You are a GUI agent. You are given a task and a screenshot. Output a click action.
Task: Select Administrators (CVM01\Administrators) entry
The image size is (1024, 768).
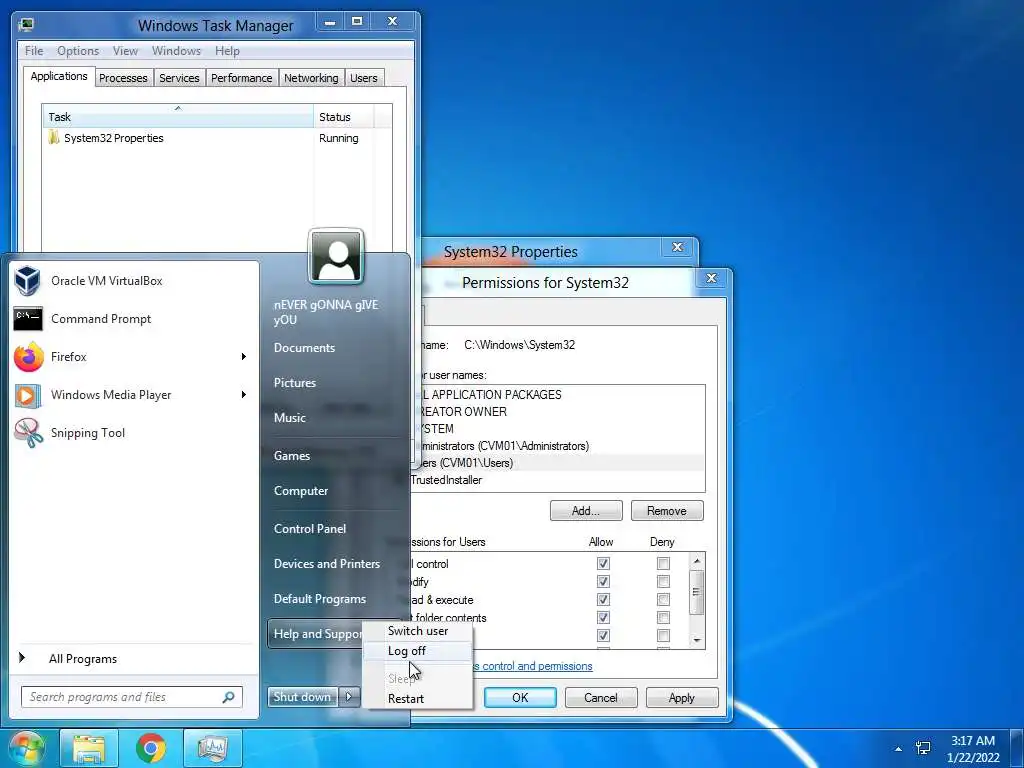point(559,446)
